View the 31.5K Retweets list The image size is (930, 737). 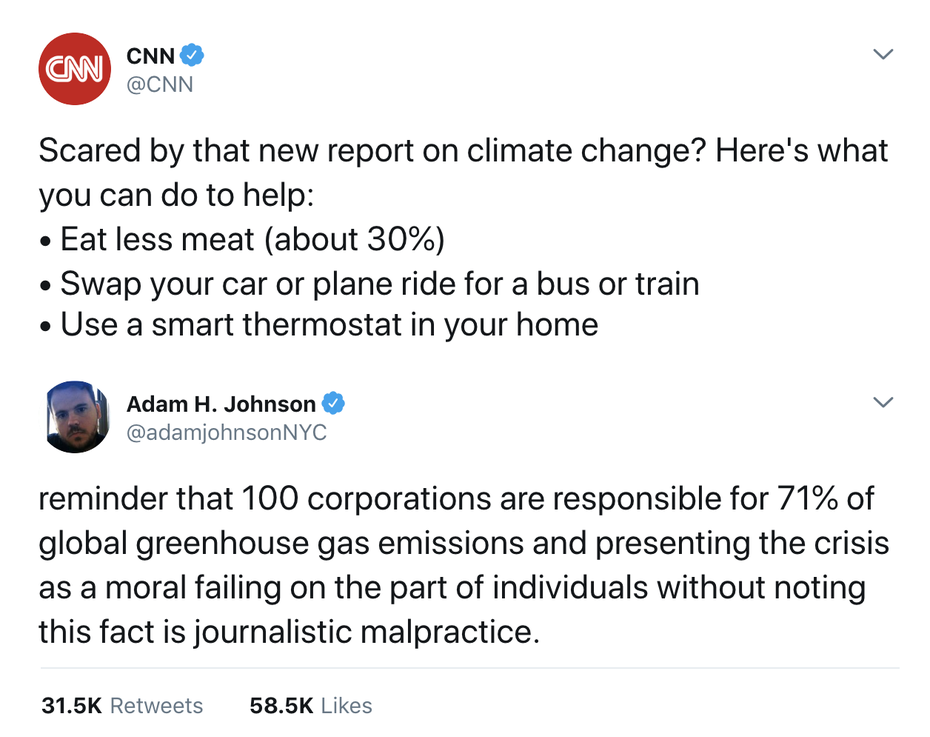122,706
